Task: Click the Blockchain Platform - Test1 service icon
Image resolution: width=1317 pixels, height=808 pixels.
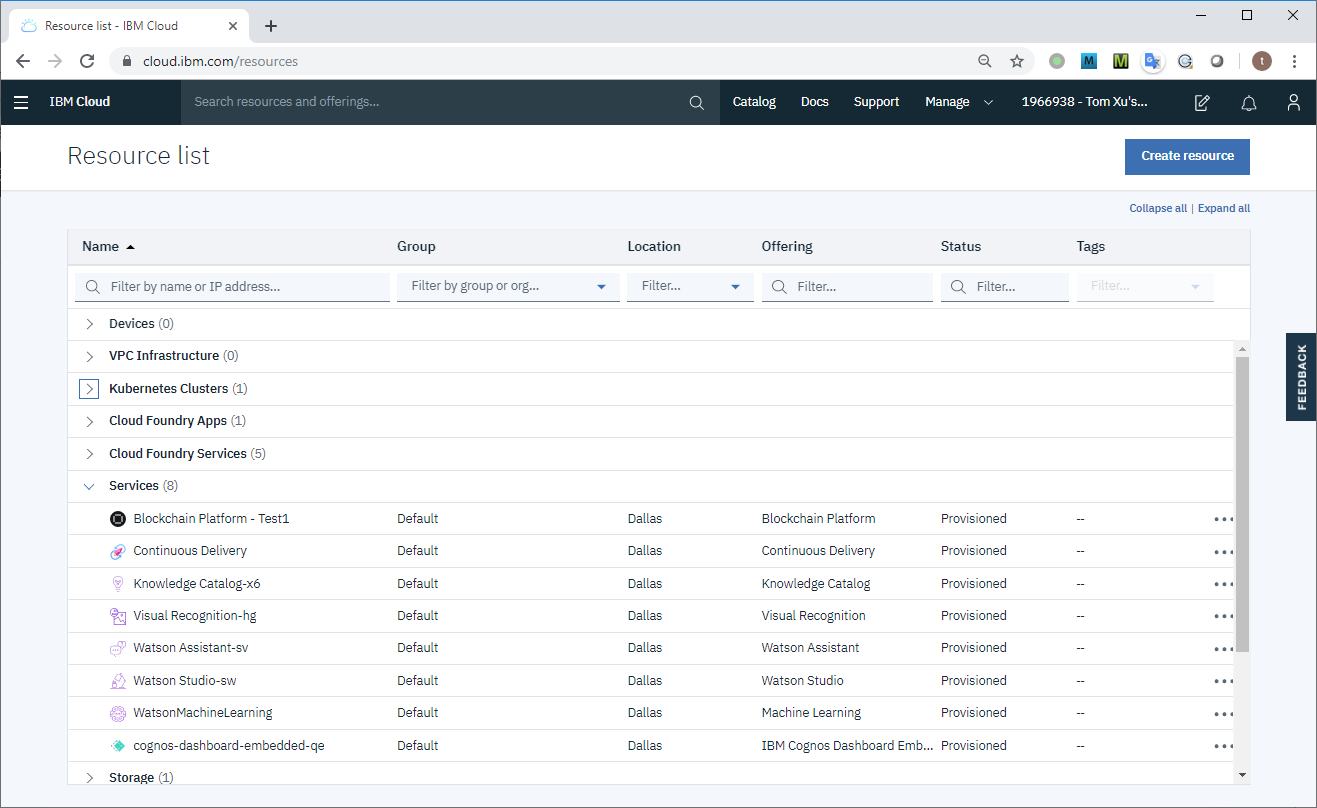Action: [117, 519]
